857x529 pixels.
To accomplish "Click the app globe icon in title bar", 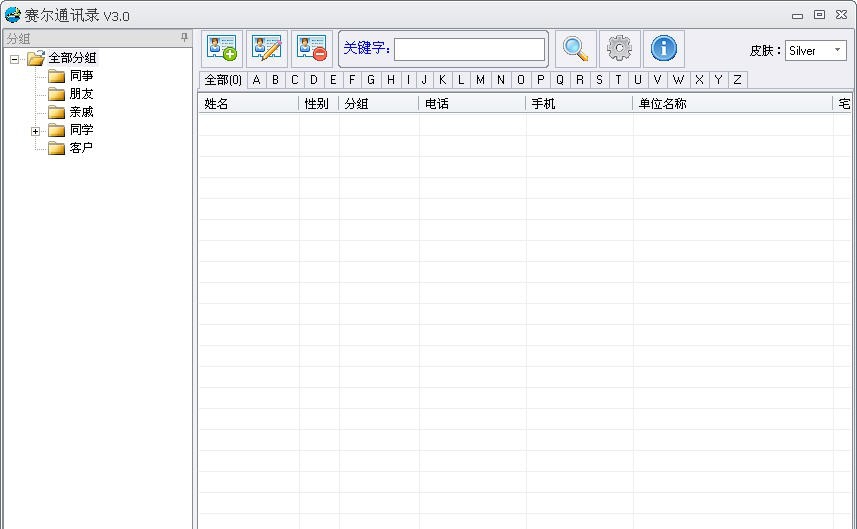I will (x=12, y=15).
